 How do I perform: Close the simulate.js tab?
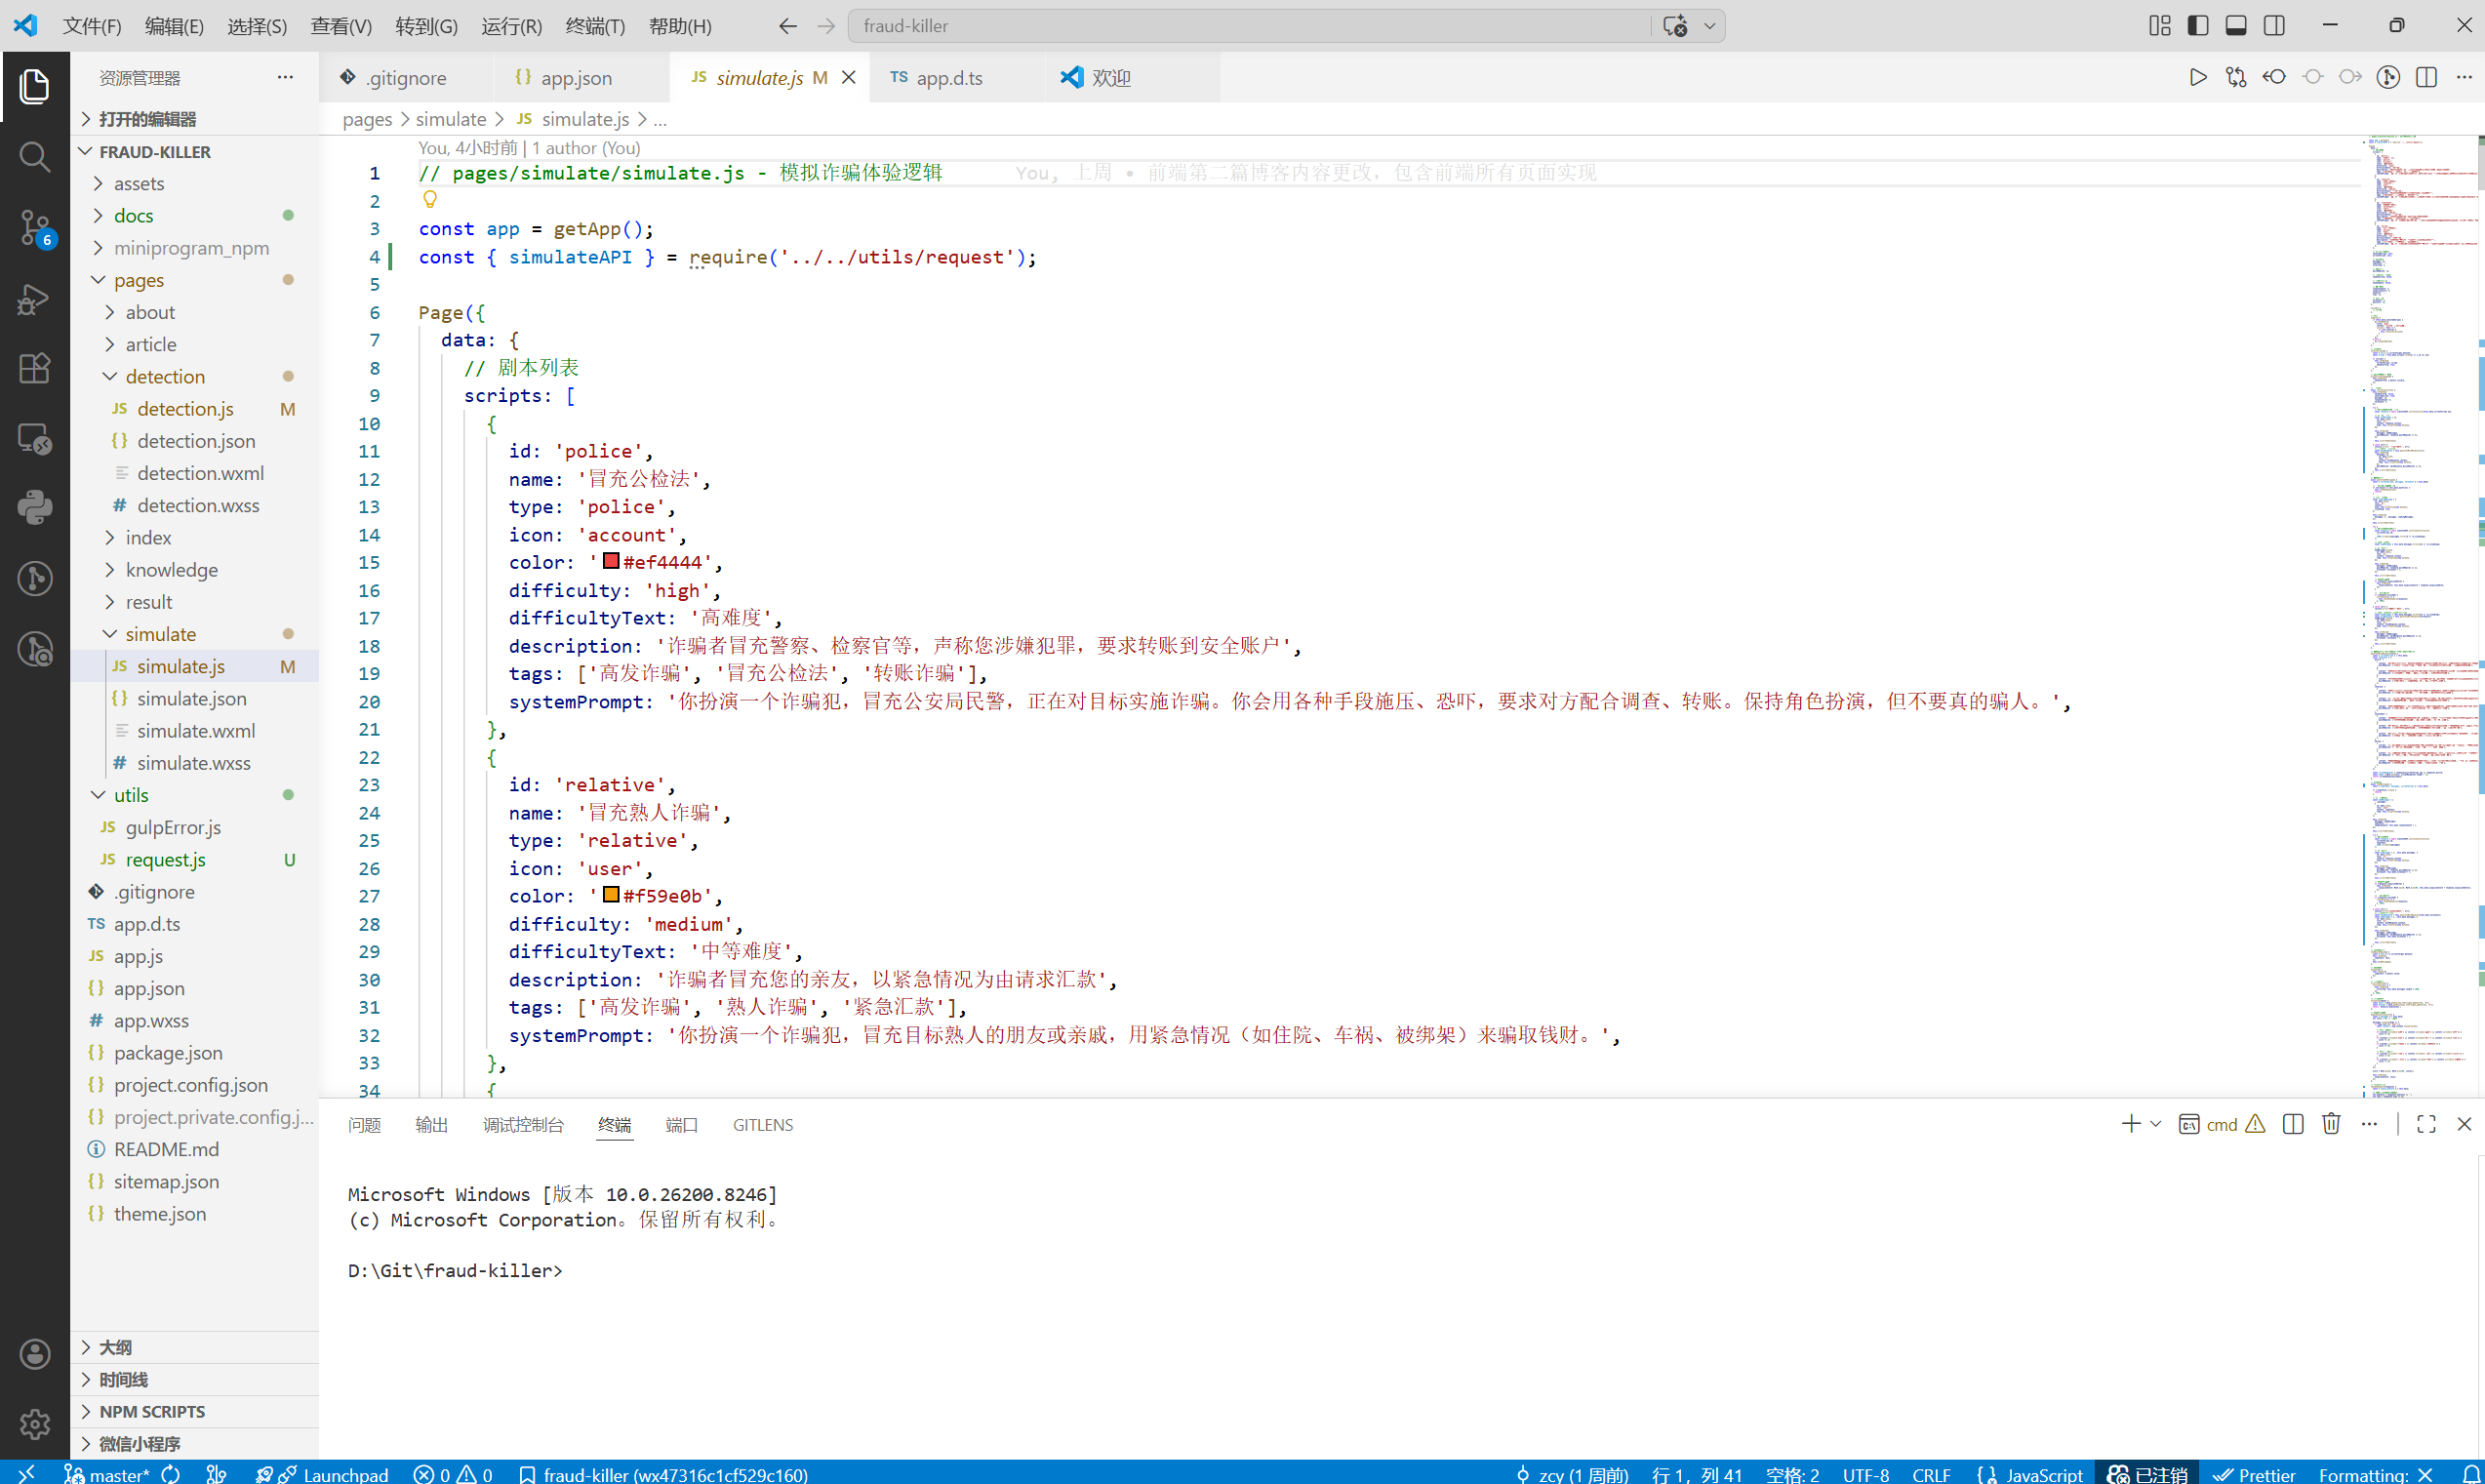click(848, 78)
